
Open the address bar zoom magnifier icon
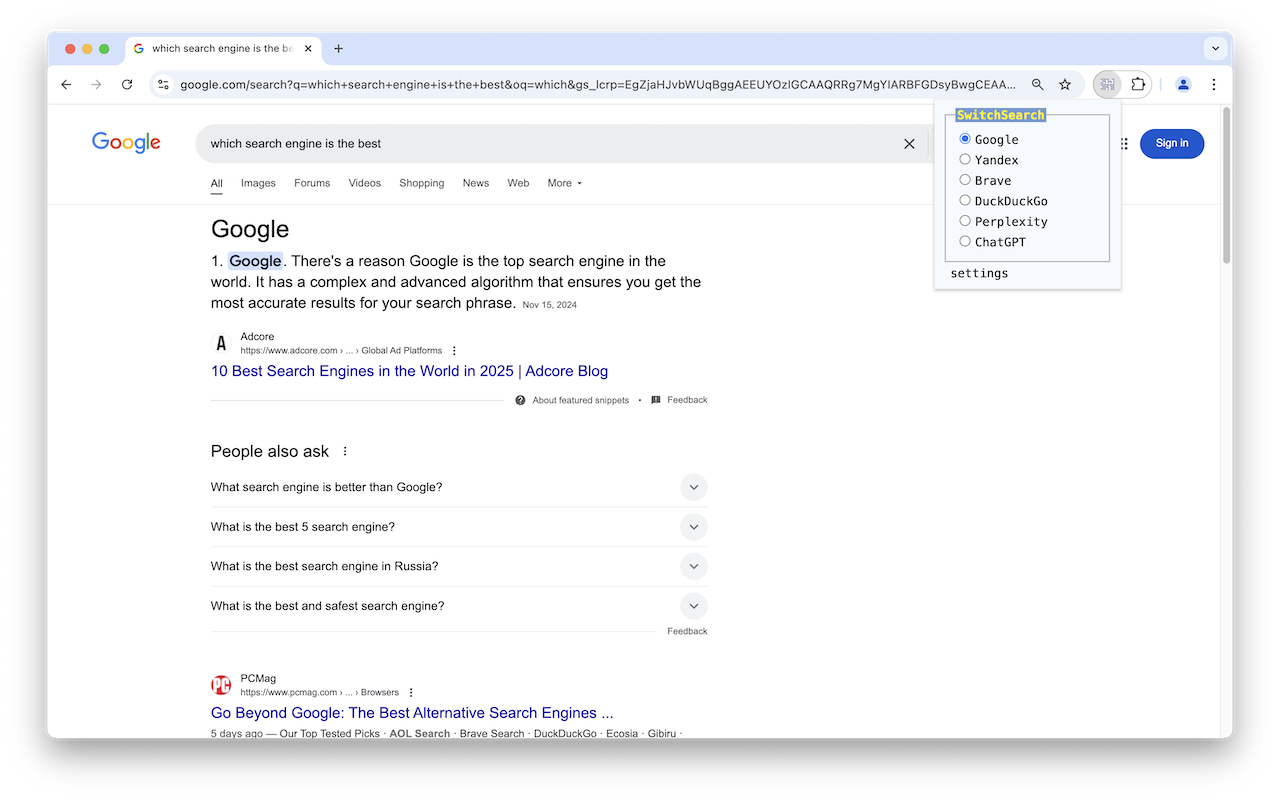1038,85
